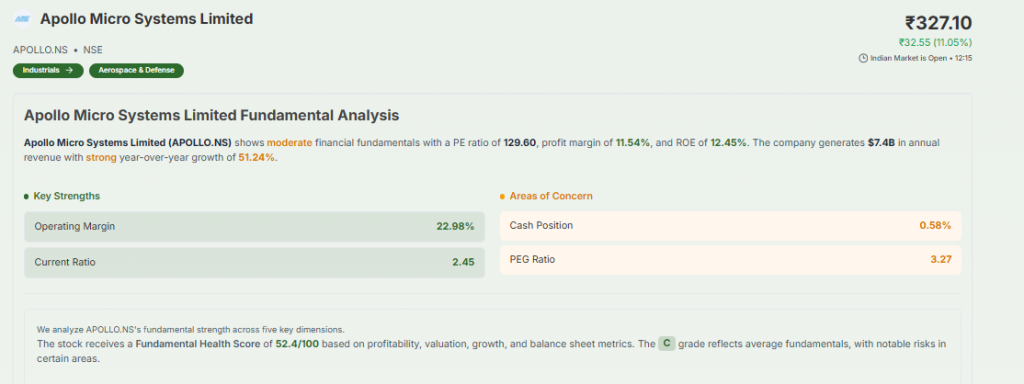Click the APOLLO.NS ticker symbol
Image resolution: width=1024 pixels, height=384 pixels.
40,50
